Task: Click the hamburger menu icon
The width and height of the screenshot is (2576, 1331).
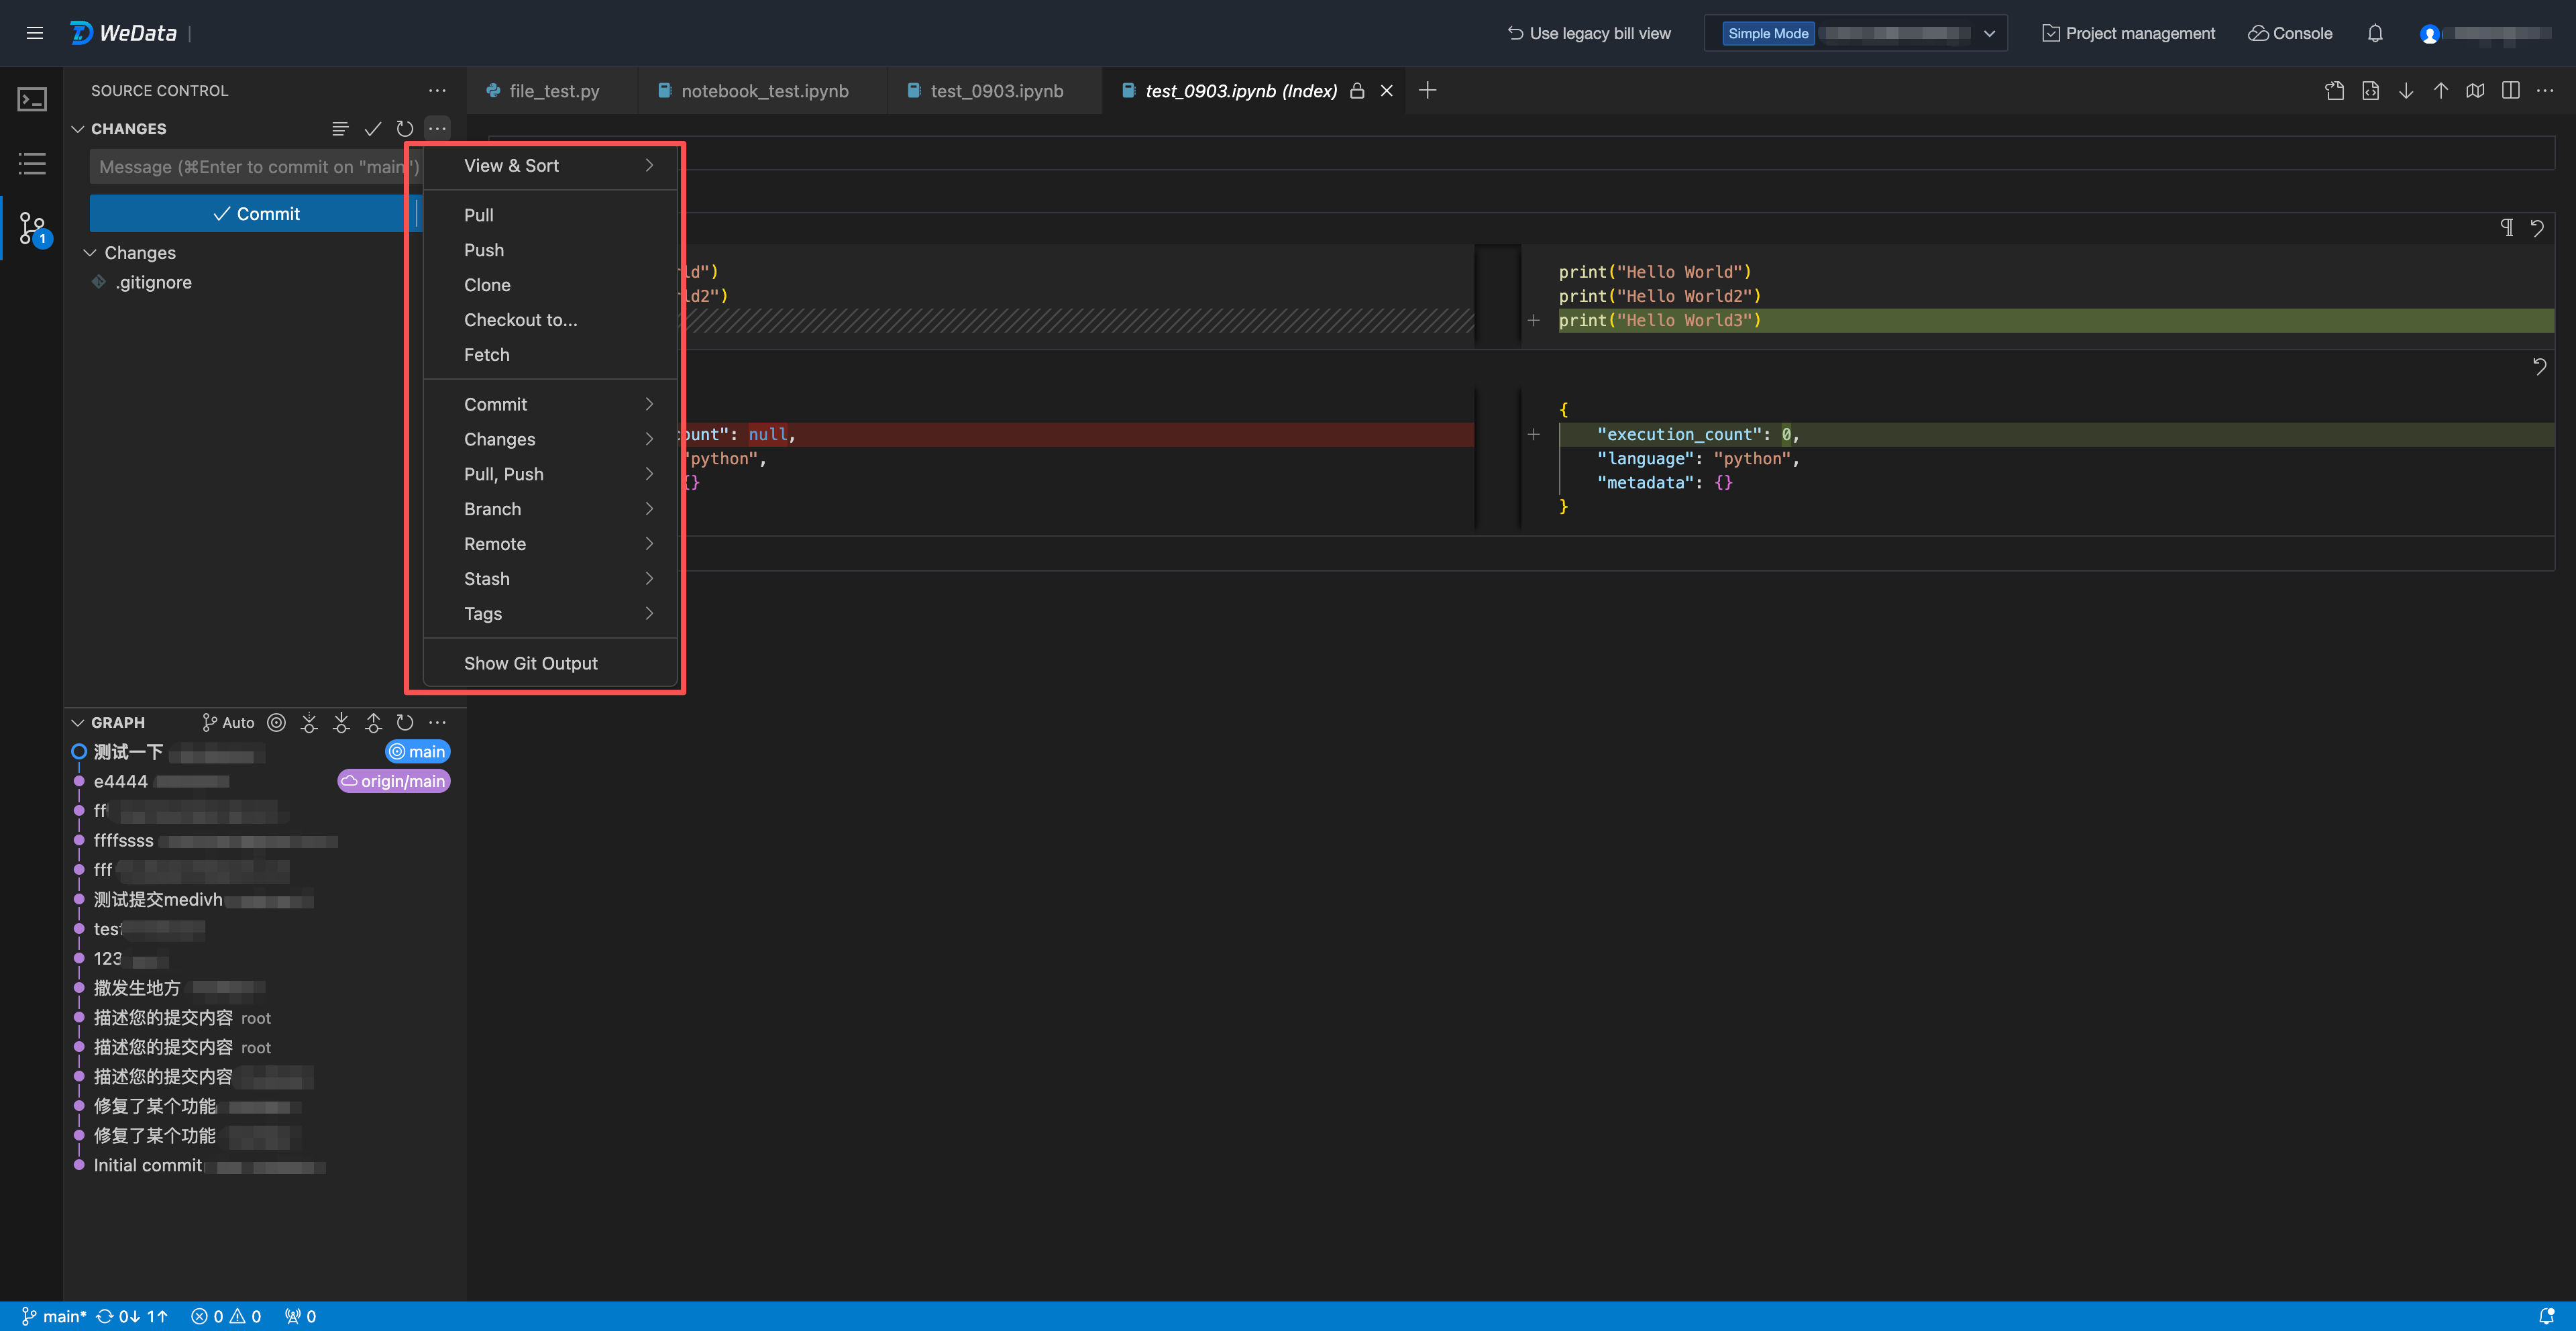Action: click(x=34, y=33)
